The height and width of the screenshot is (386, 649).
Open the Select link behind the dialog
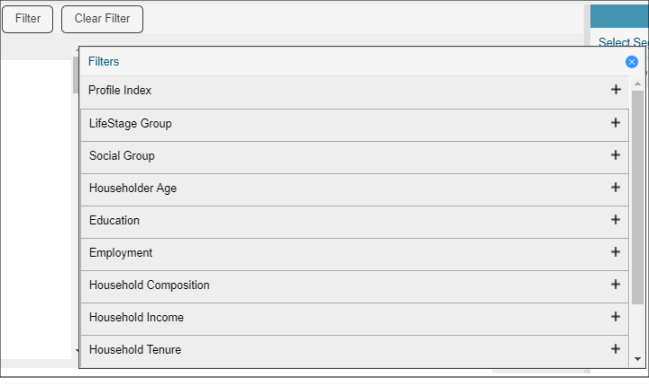pos(623,42)
